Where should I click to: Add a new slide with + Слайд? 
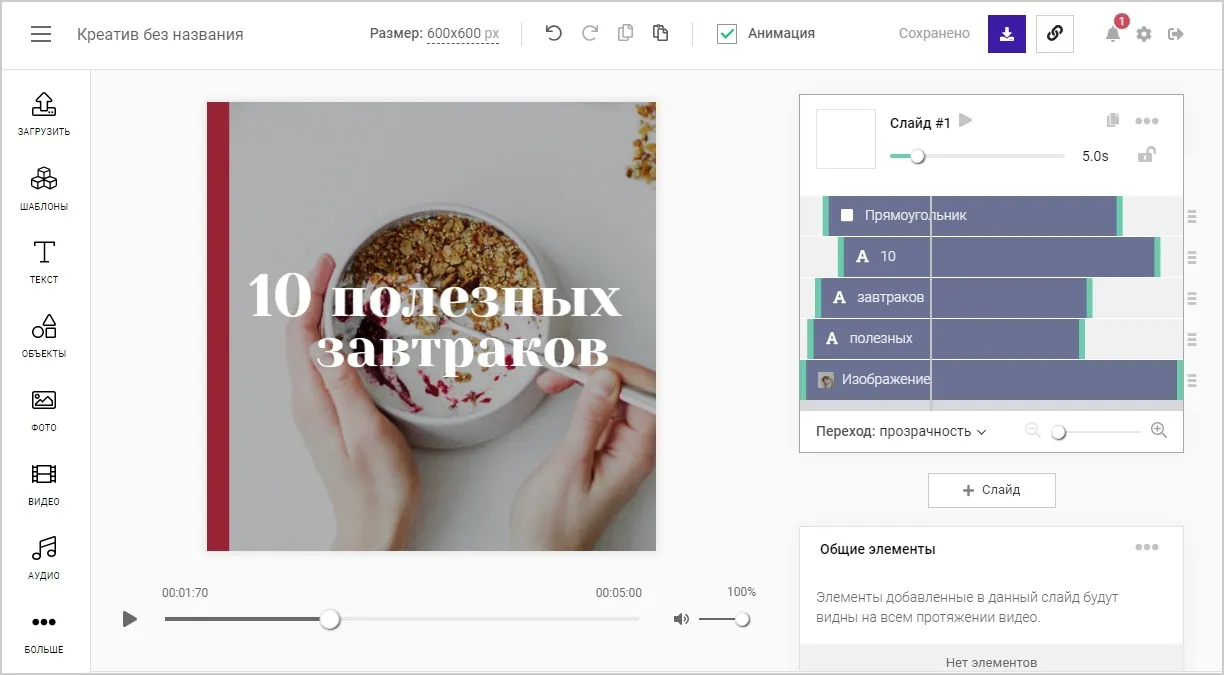pyautogui.click(x=991, y=490)
